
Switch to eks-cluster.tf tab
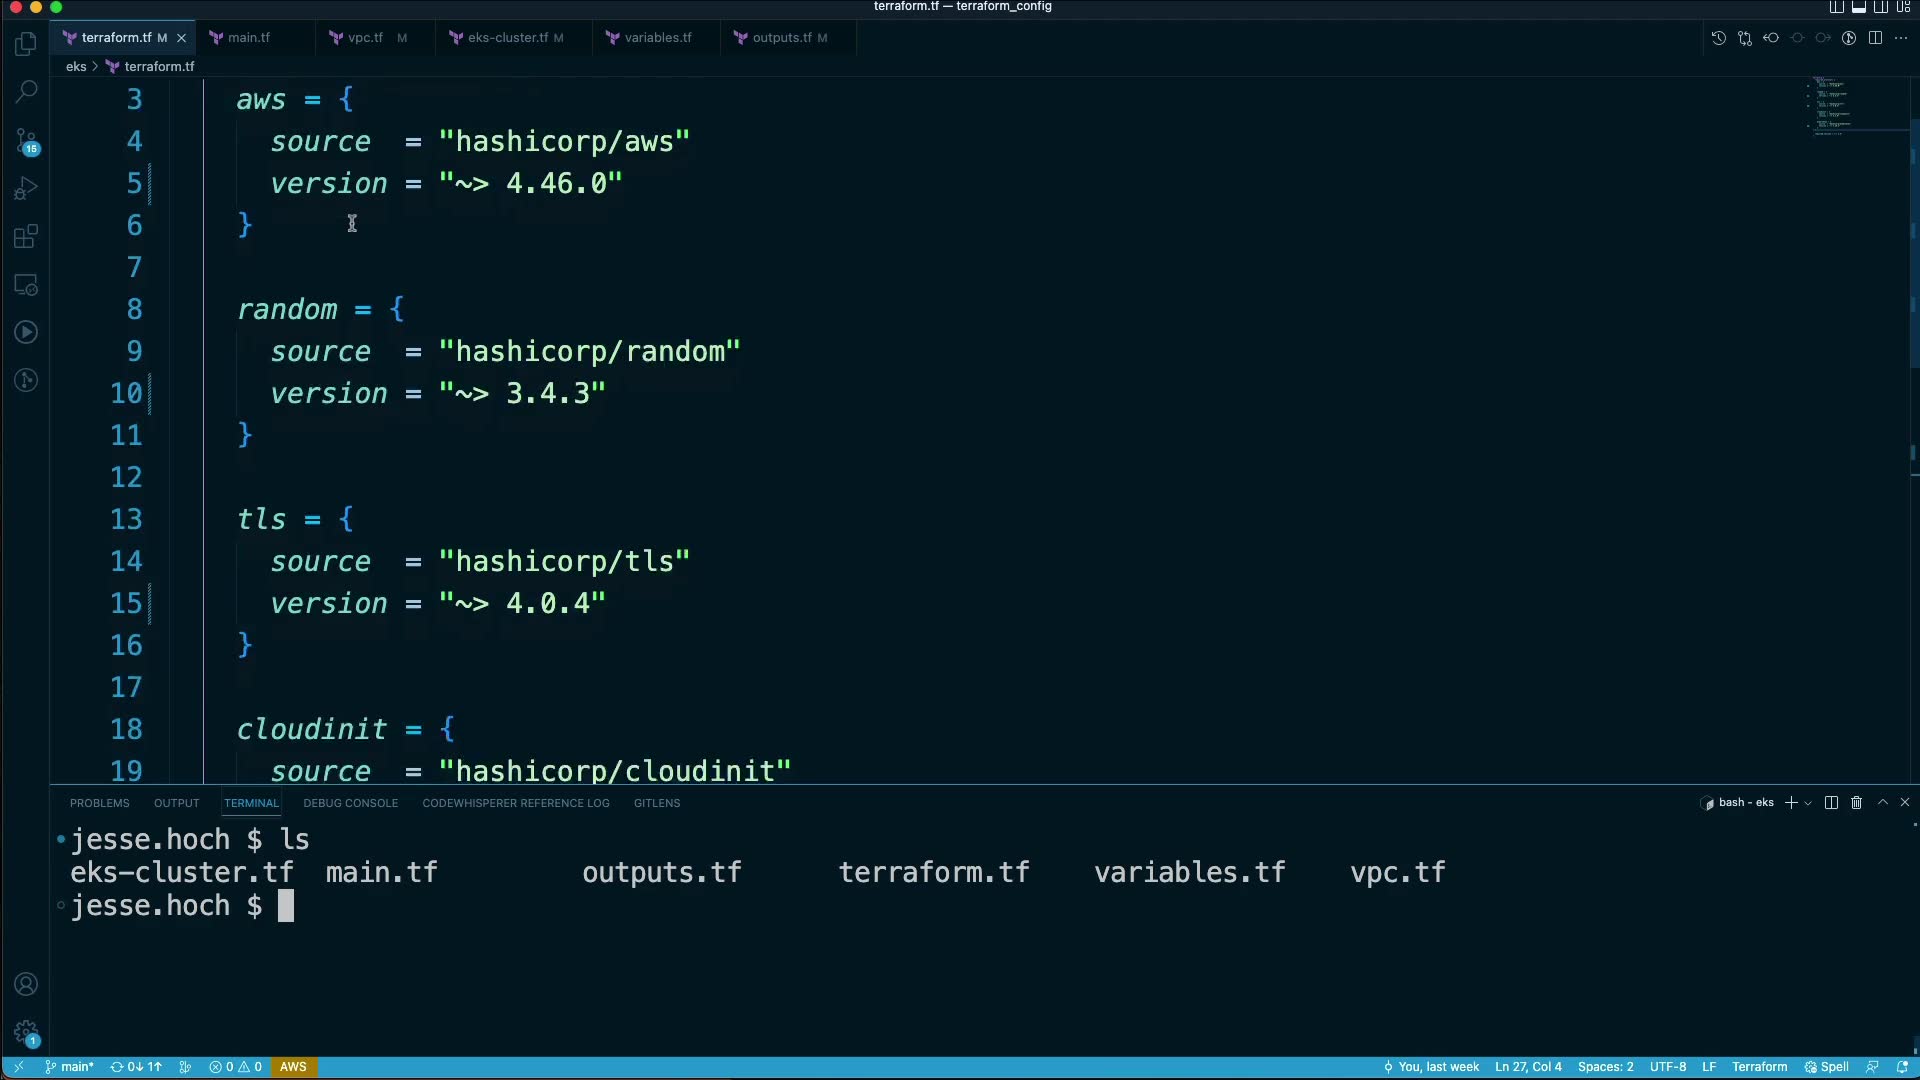(507, 38)
